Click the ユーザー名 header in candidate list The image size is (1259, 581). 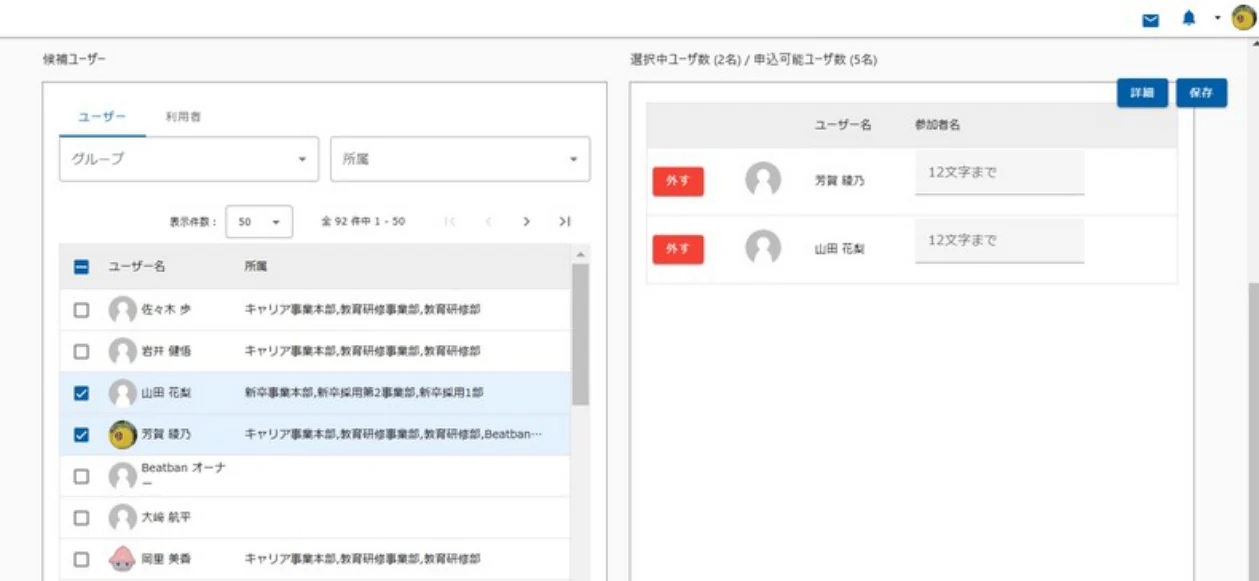[137, 267]
